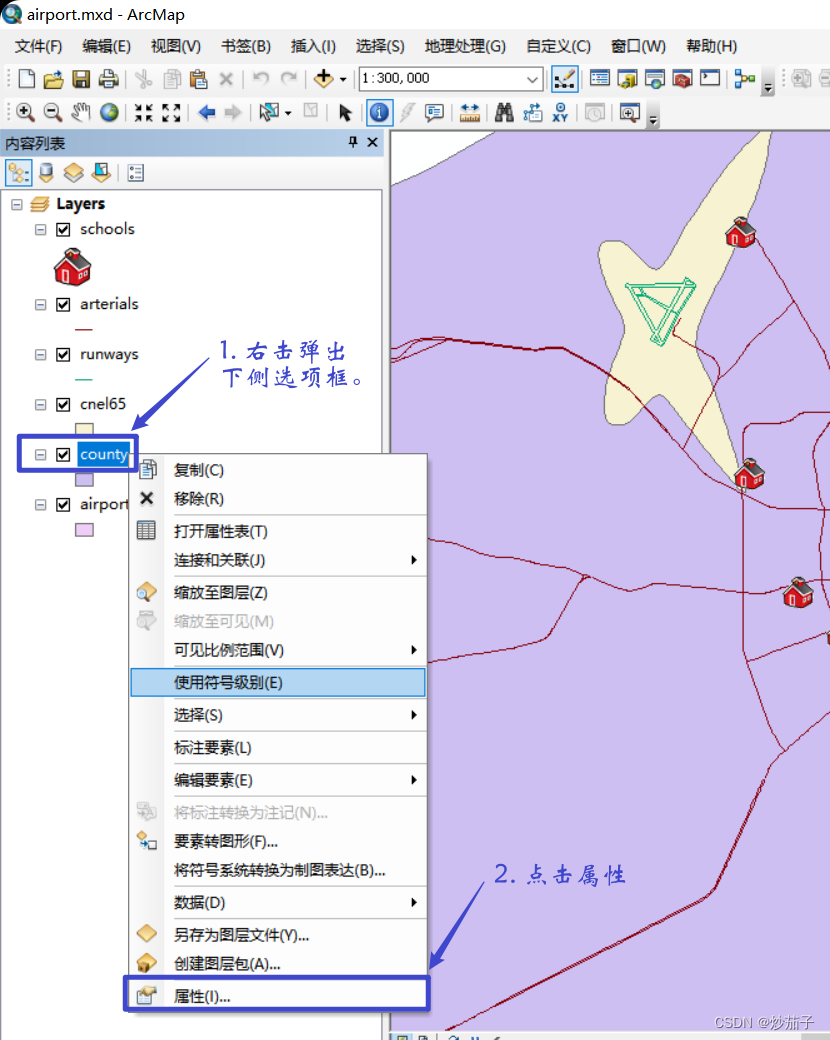Collapse the airport layer legend
This screenshot has height=1040, width=830.
coord(40,505)
